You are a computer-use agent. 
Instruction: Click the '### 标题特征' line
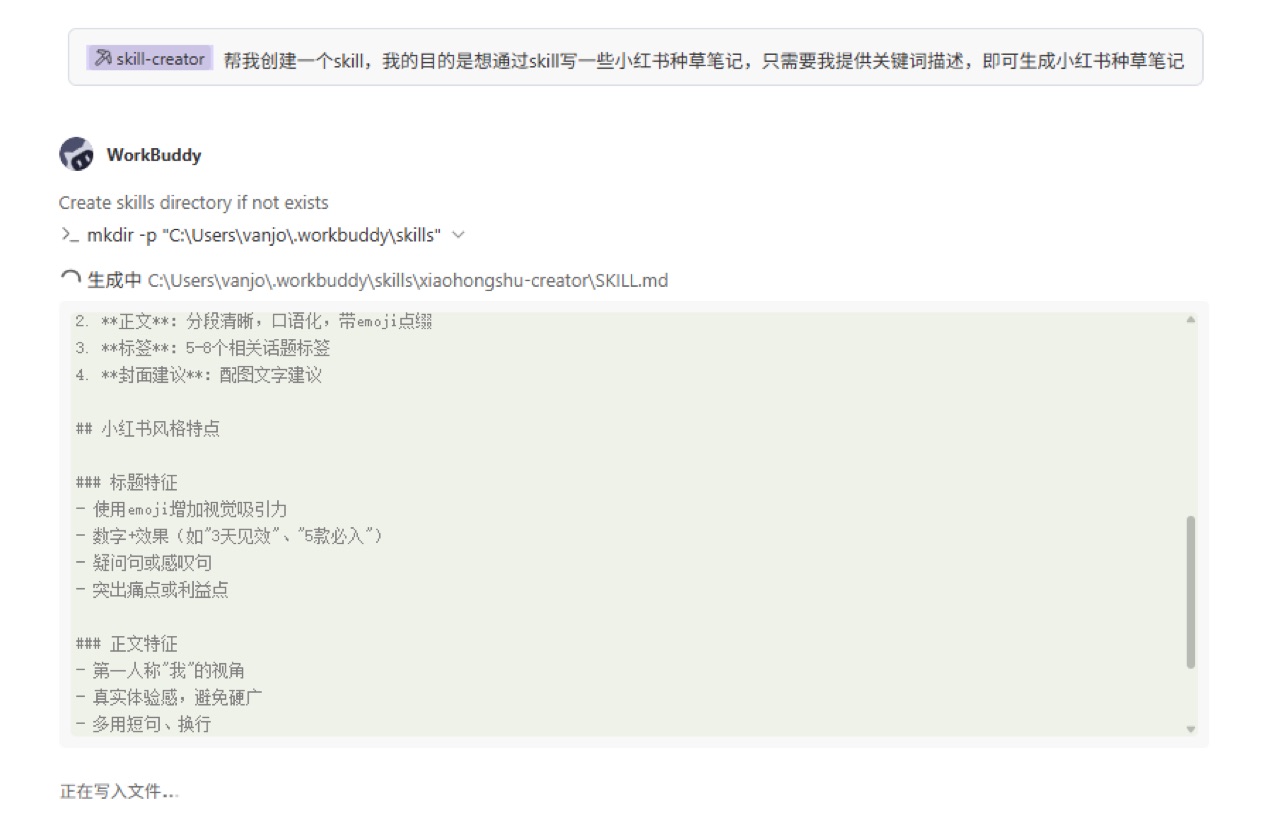coord(126,483)
